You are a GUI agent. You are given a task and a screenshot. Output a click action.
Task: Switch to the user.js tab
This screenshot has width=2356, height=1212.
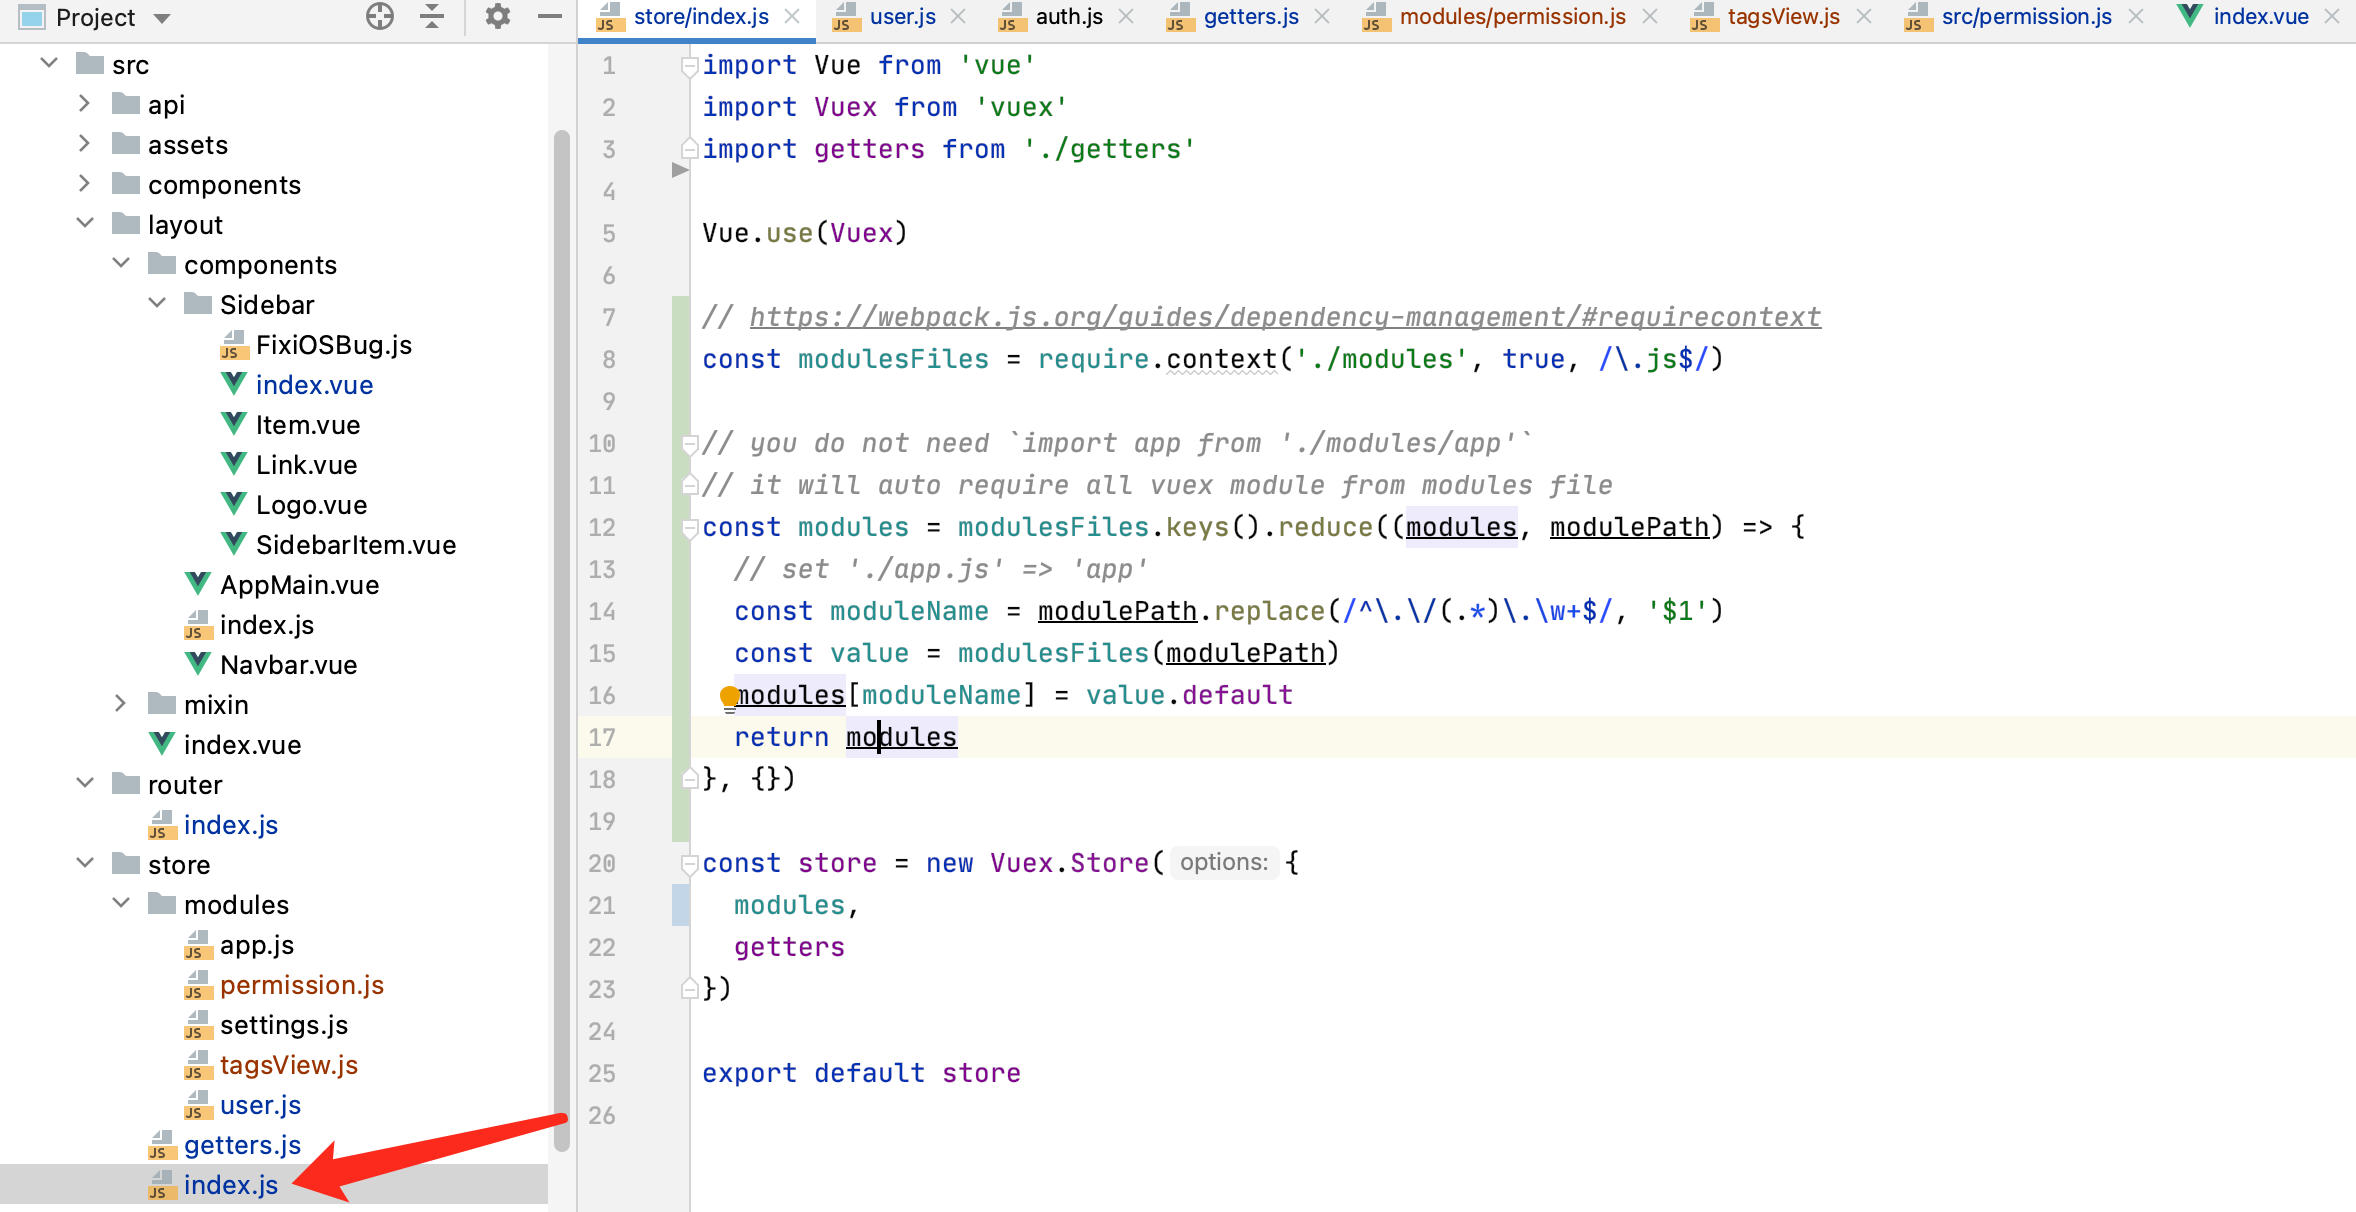coord(902,17)
